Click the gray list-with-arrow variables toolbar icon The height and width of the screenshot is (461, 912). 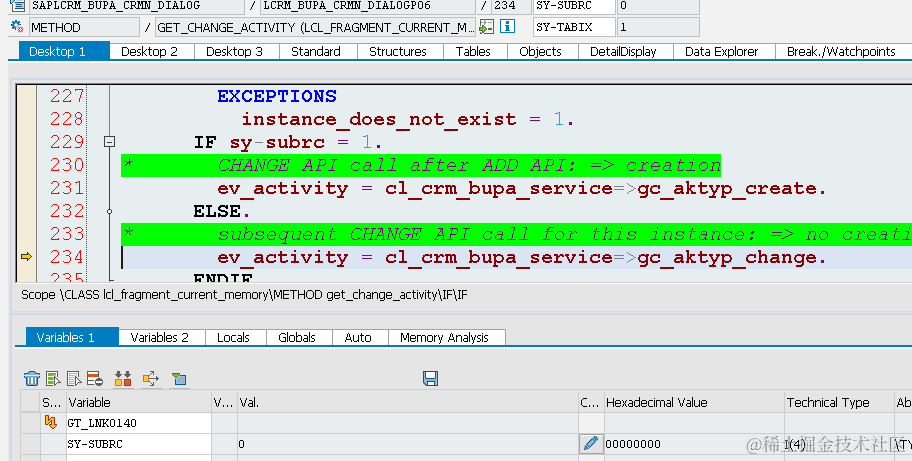pyautogui.click(x=74, y=379)
